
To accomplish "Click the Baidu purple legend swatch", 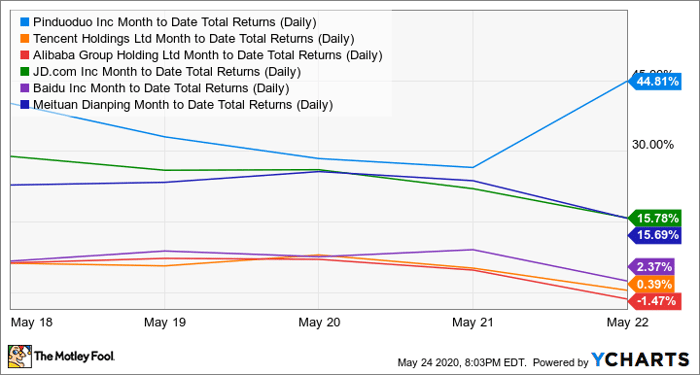I will 25,88.
